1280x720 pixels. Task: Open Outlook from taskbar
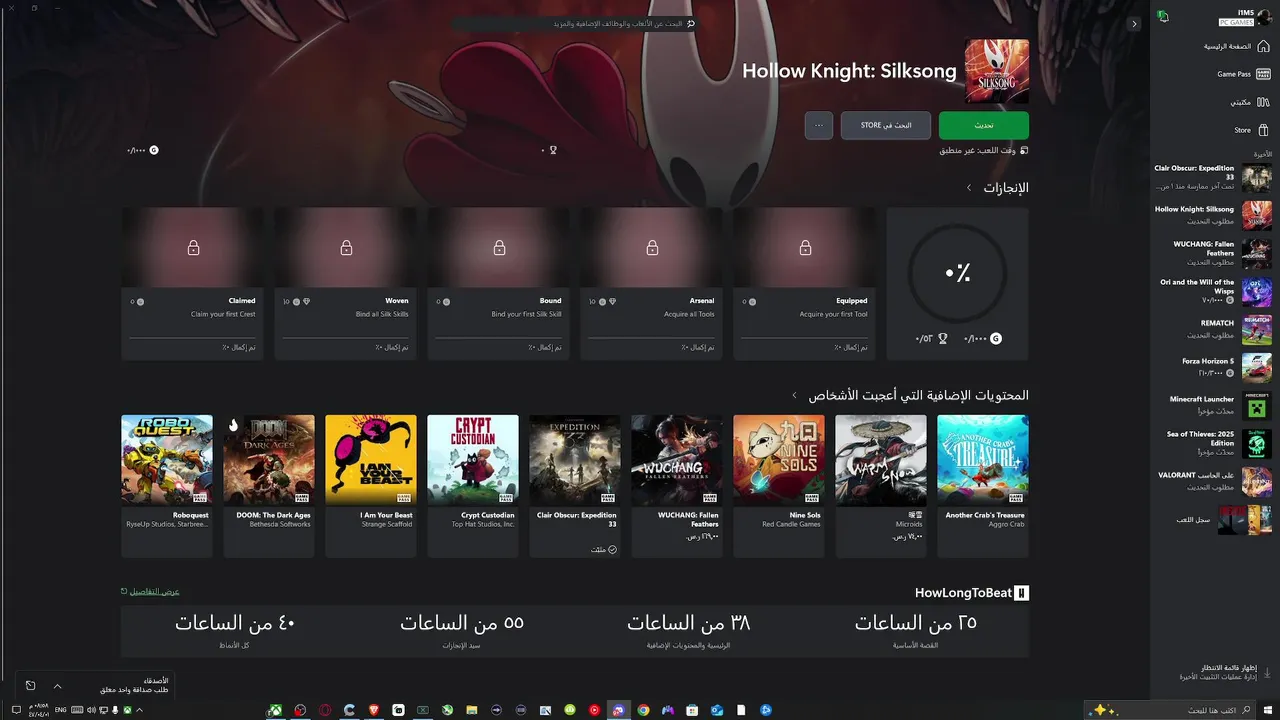[x=717, y=710]
